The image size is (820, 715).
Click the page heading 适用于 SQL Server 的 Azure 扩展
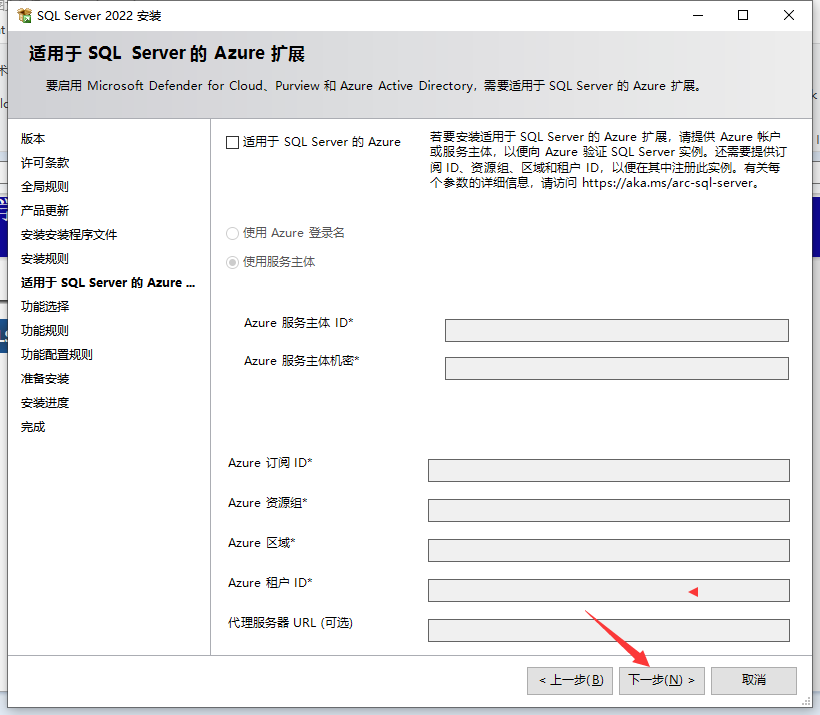click(167, 53)
